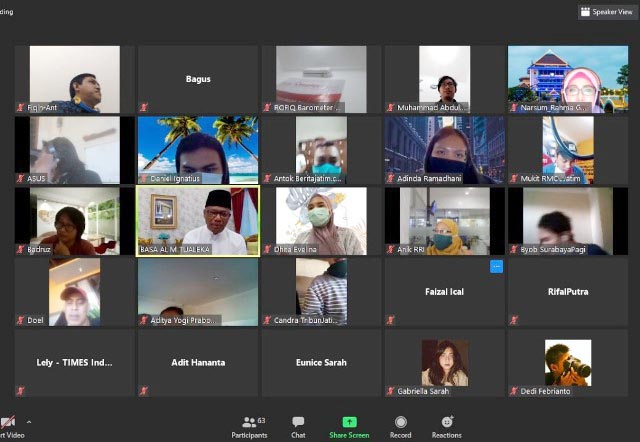Select Ohita Evelina video tile
Screen dimensions: 640x442
point(321,220)
